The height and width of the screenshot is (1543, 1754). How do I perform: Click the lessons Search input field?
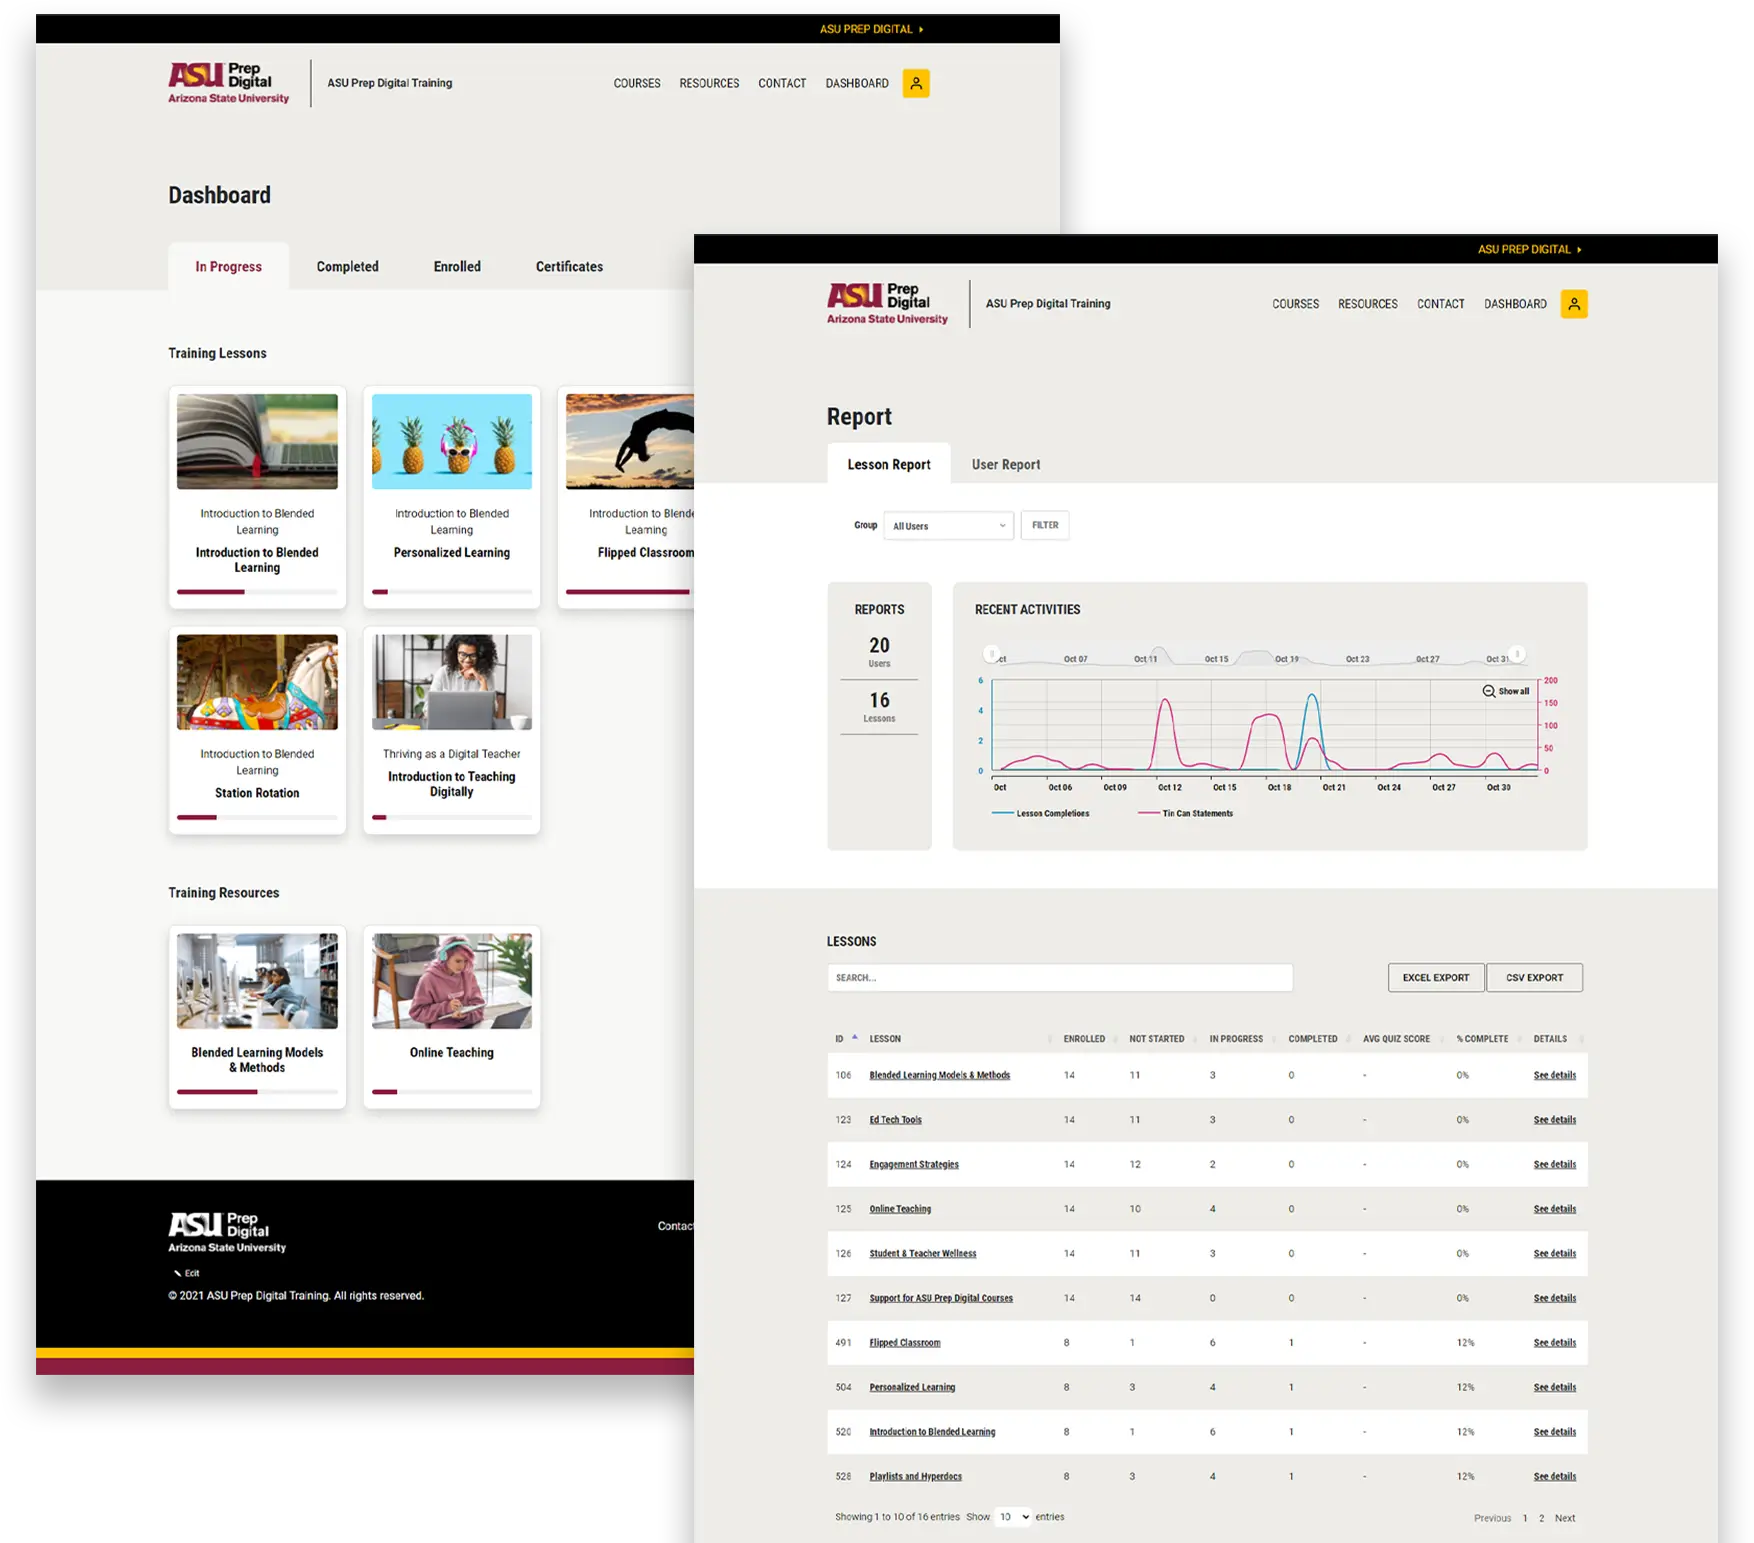[1059, 978]
